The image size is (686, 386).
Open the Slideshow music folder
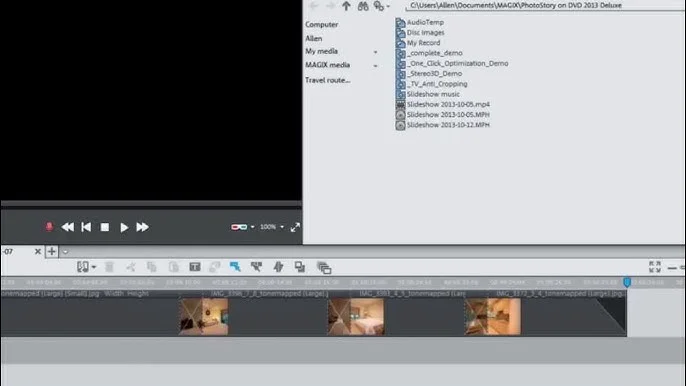428,94
